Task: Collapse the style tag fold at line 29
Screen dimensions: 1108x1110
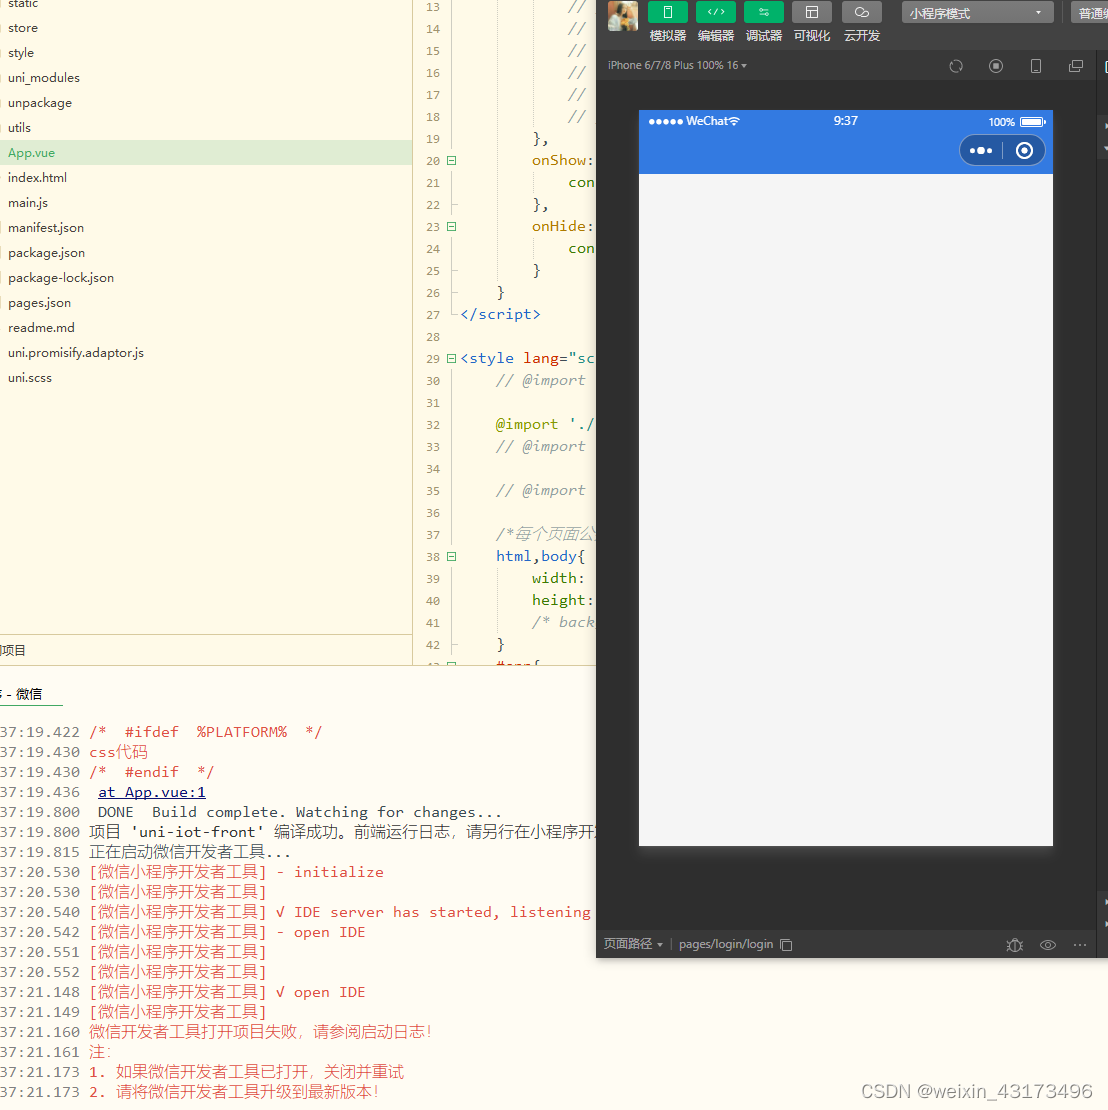Action: pos(451,358)
